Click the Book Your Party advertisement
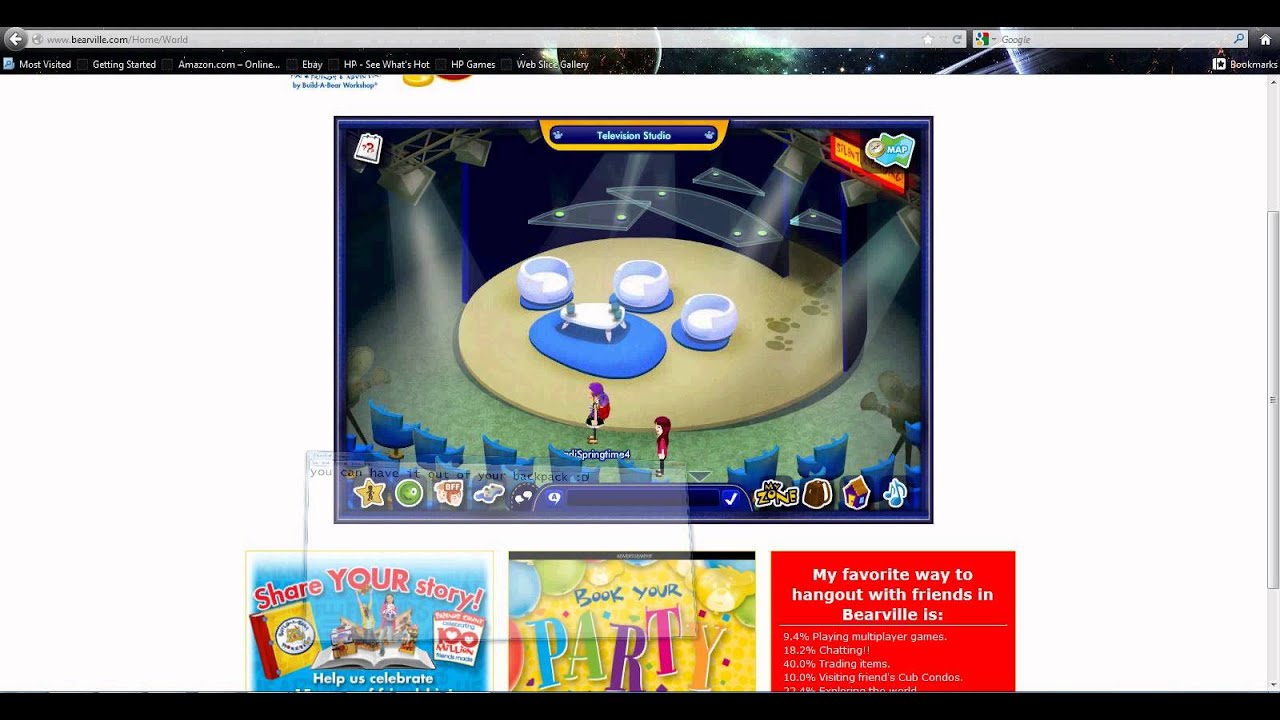1280x720 pixels. (632, 623)
